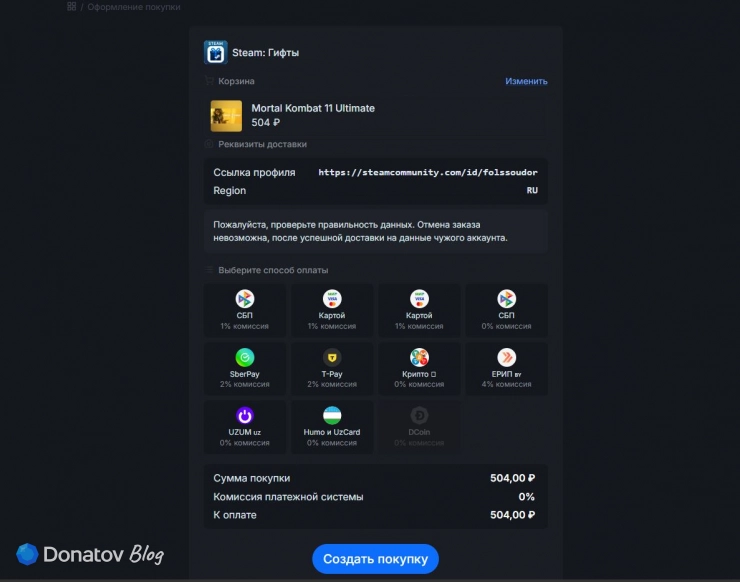The width and height of the screenshot is (740, 582).
Task: Click the disabled DCoin payment tile
Action: coord(419,427)
